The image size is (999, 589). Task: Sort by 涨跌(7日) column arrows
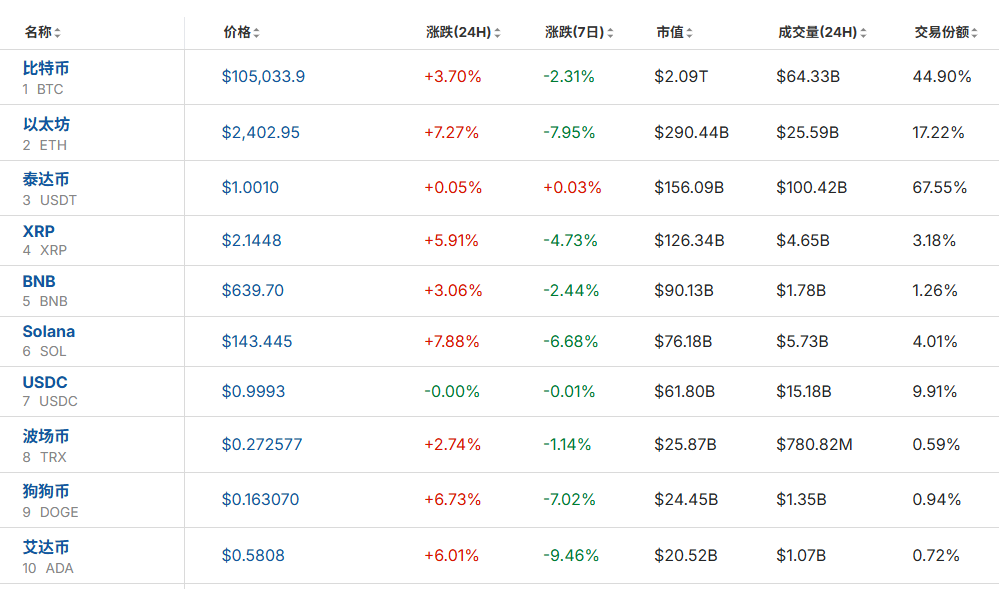click(610, 33)
